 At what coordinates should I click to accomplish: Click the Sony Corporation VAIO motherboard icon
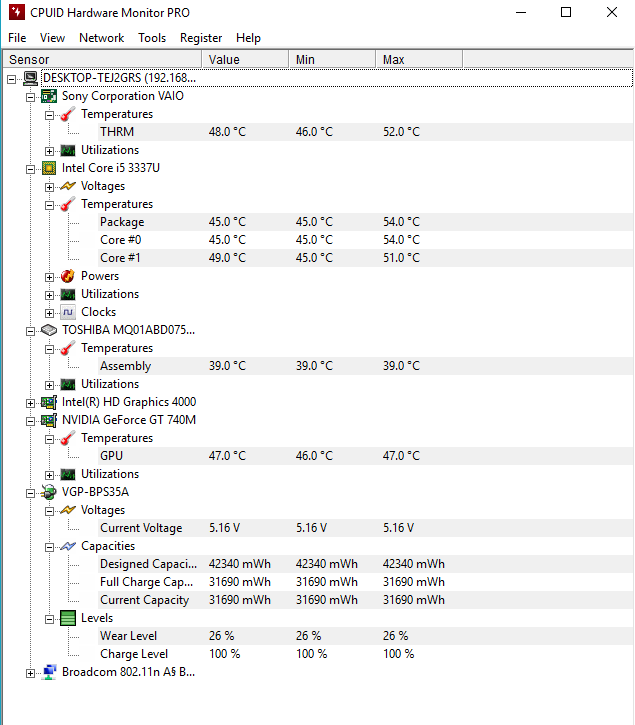[48, 96]
